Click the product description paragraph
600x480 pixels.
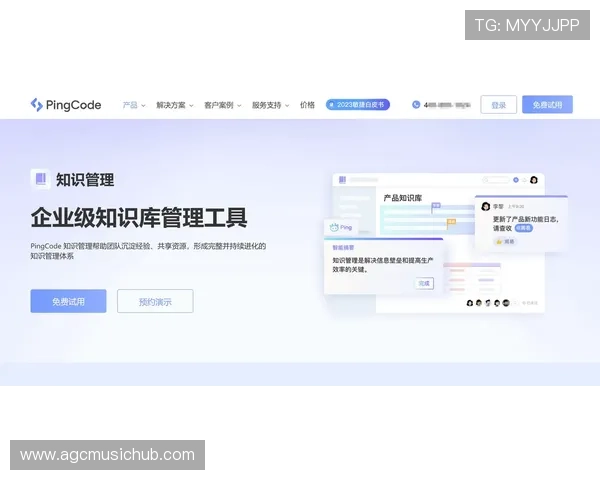click(148, 251)
